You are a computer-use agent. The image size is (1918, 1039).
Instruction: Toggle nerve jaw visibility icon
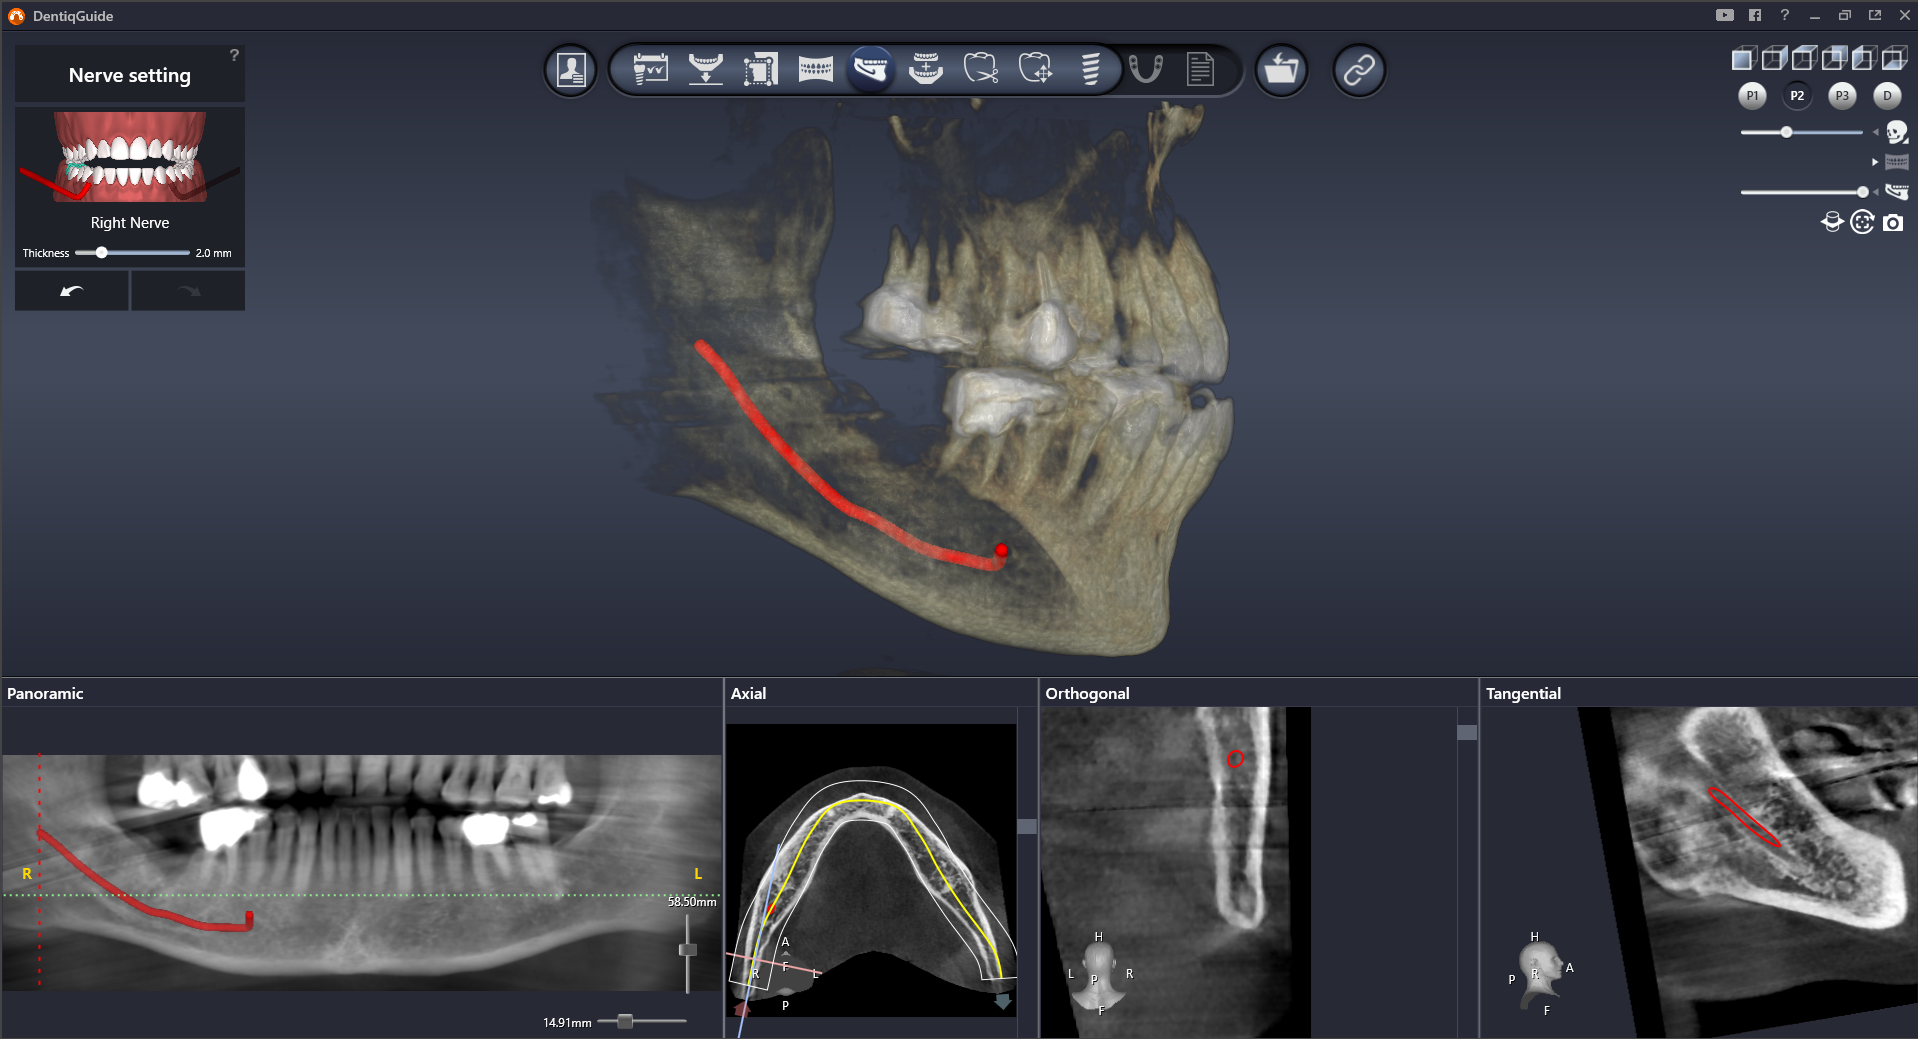tap(1896, 192)
